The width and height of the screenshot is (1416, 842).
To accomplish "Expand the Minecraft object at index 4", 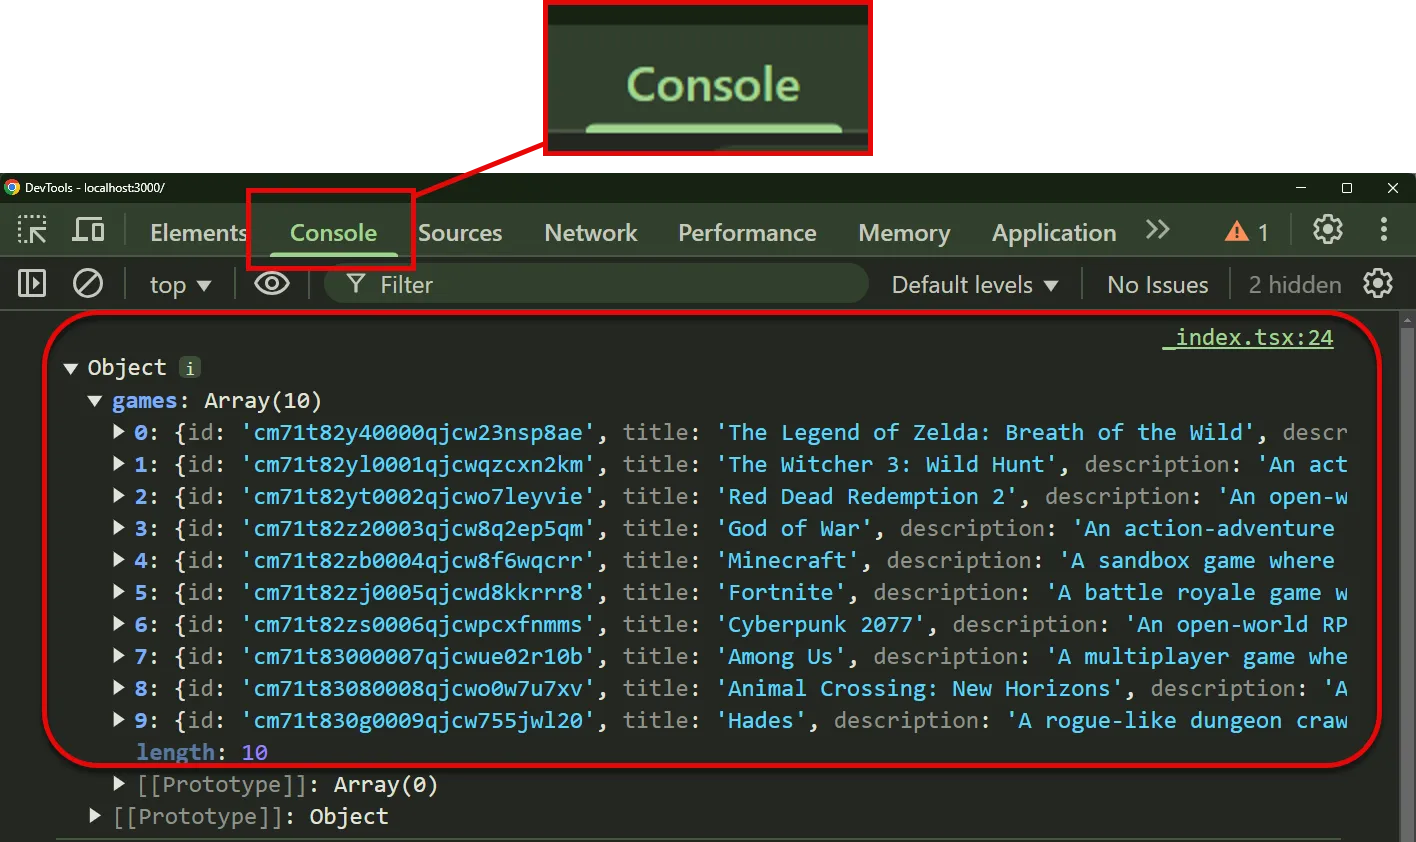I will click(x=118, y=560).
